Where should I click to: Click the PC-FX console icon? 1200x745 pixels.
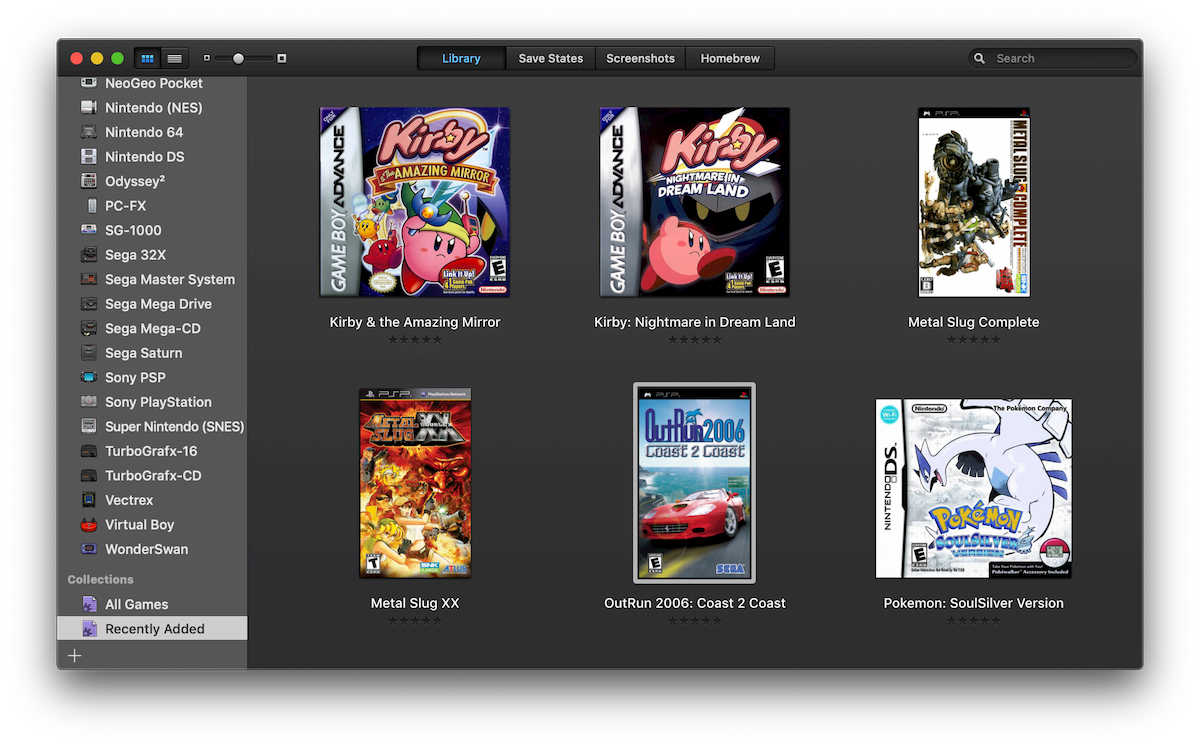(93, 206)
